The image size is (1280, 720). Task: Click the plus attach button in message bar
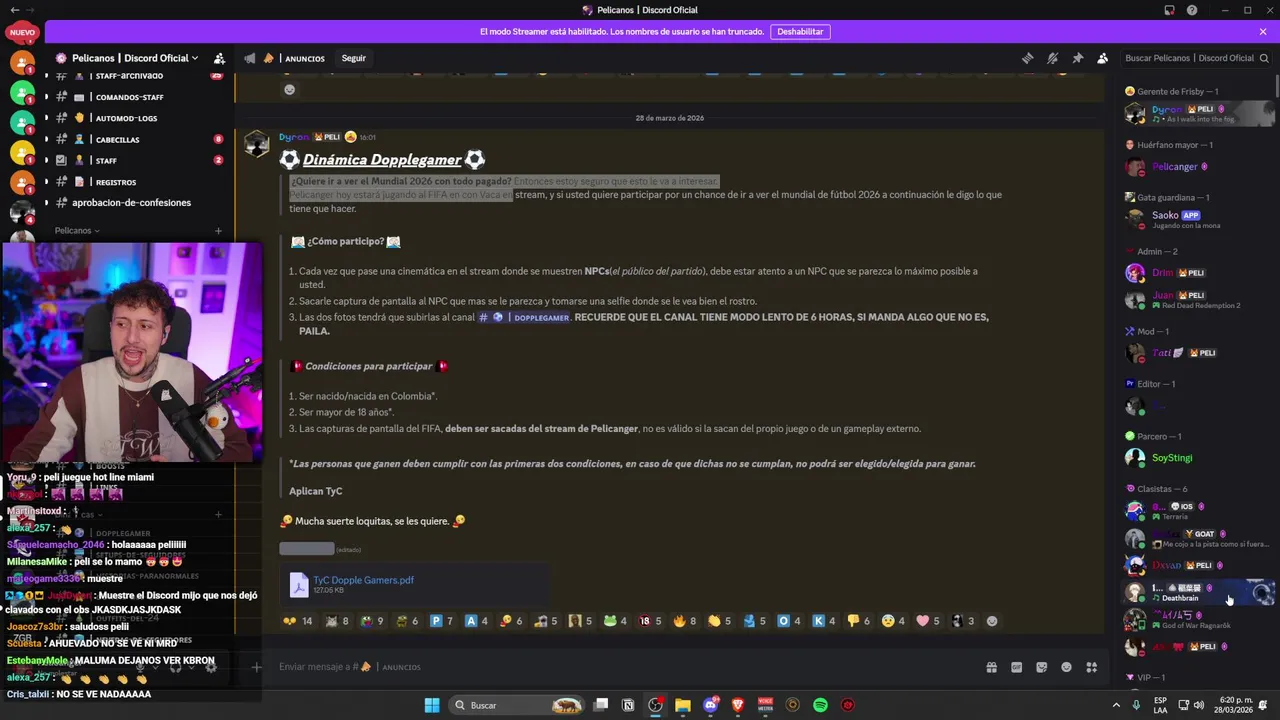click(x=257, y=667)
